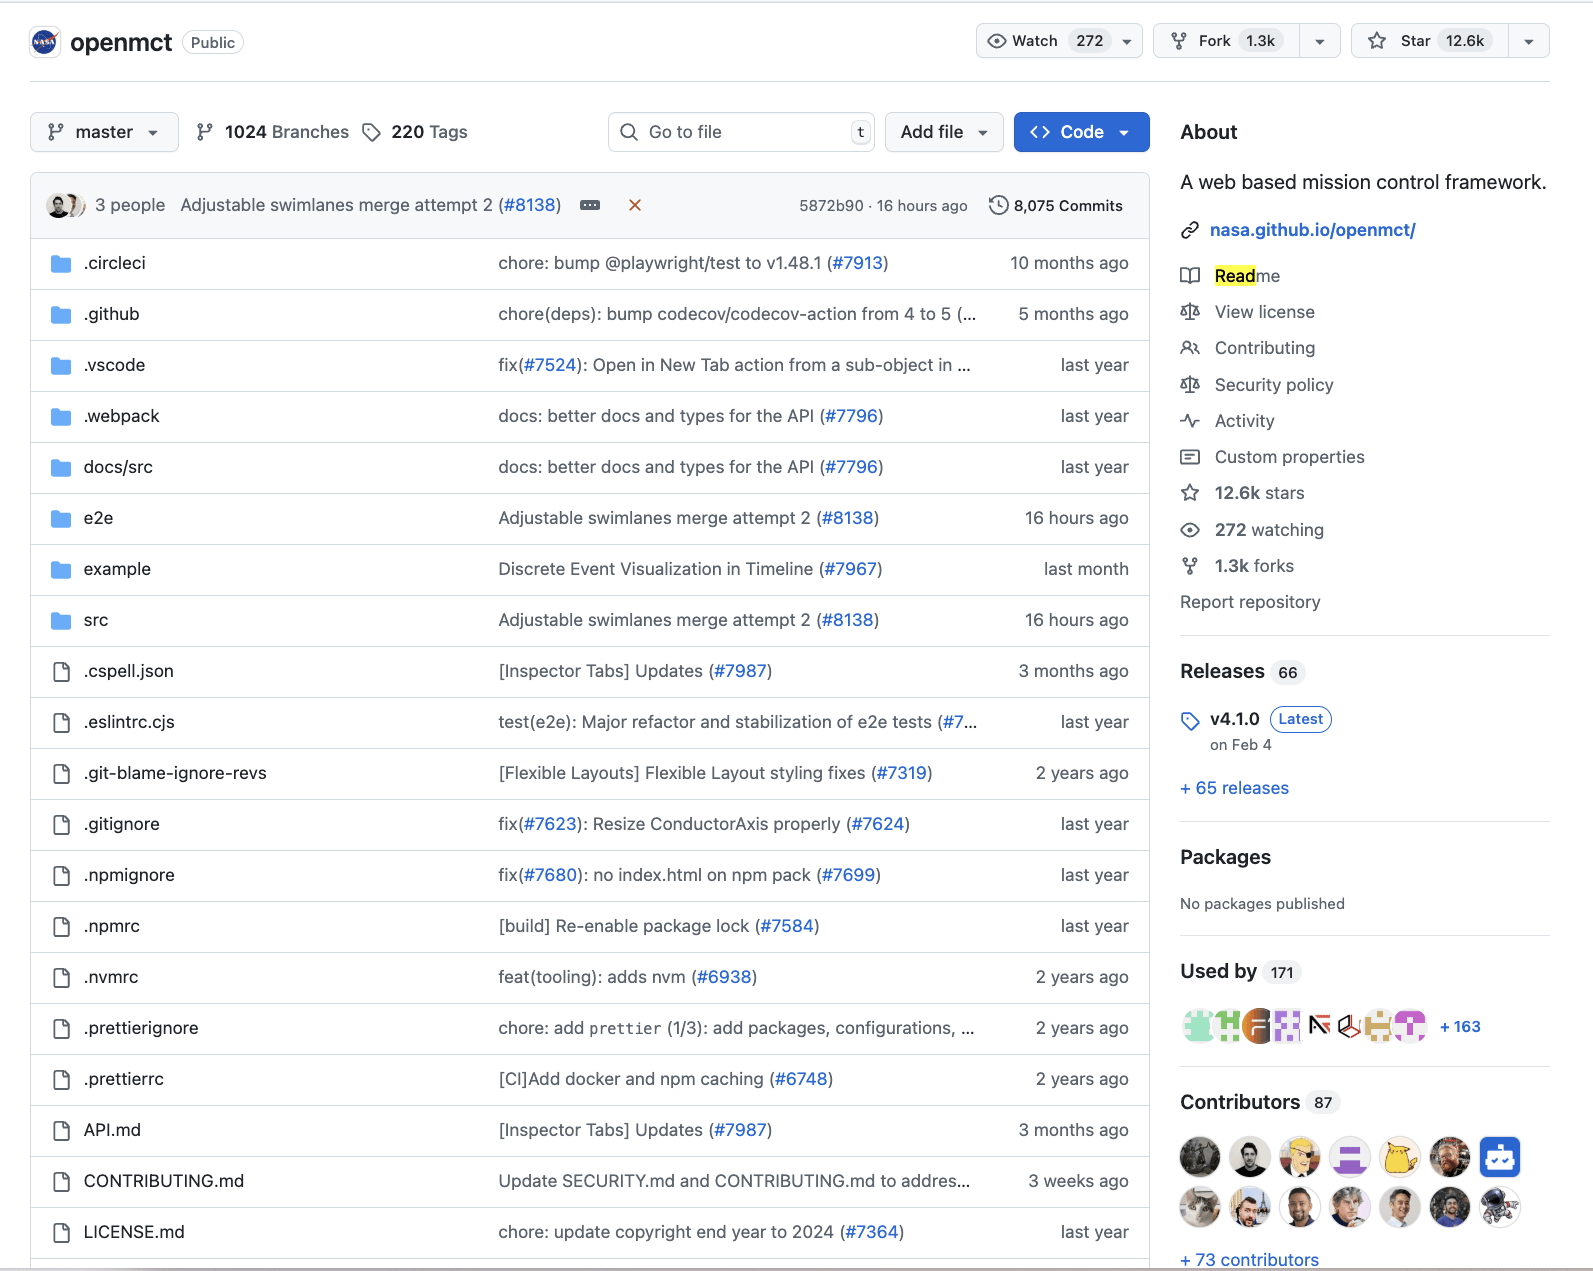
Task: Click the forks icon in About
Action: (1190, 566)
